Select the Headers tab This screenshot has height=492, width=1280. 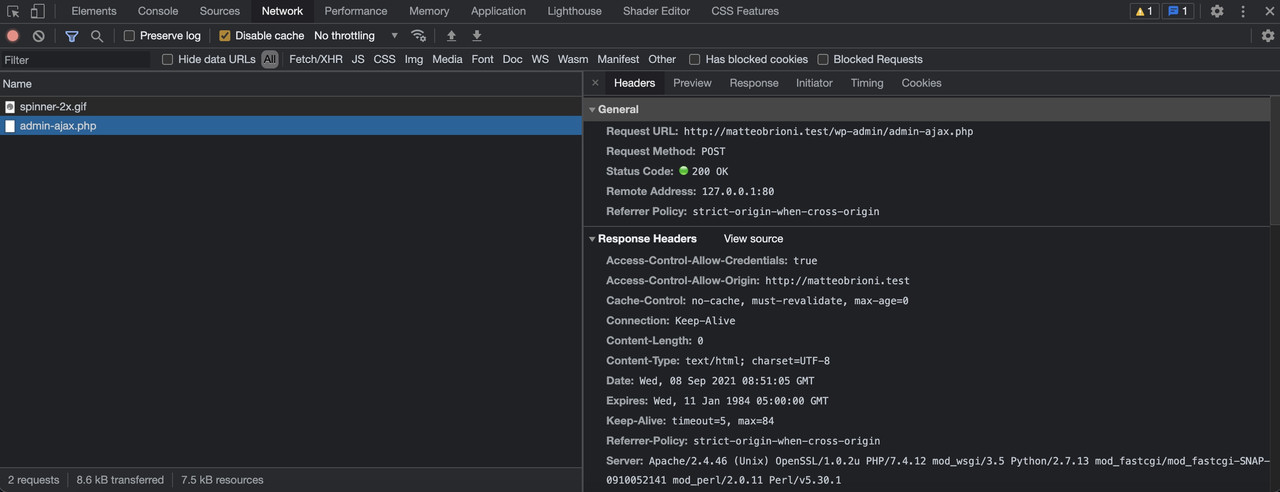tap(635, 83)
